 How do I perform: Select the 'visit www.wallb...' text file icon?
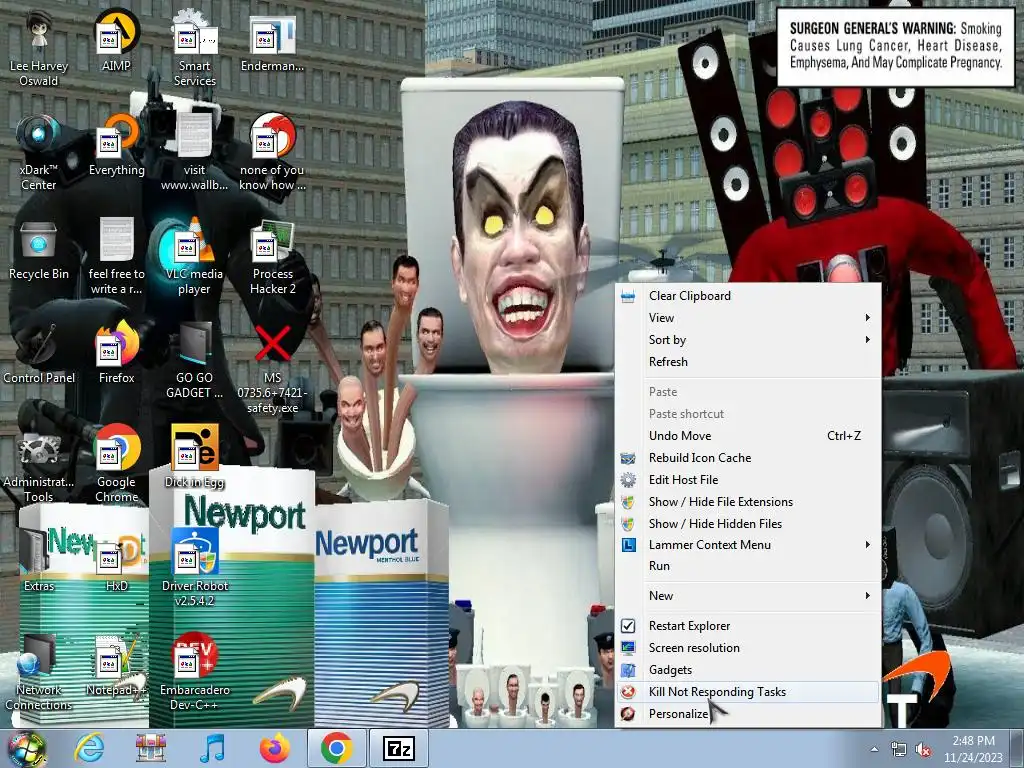tap(195, 153)
